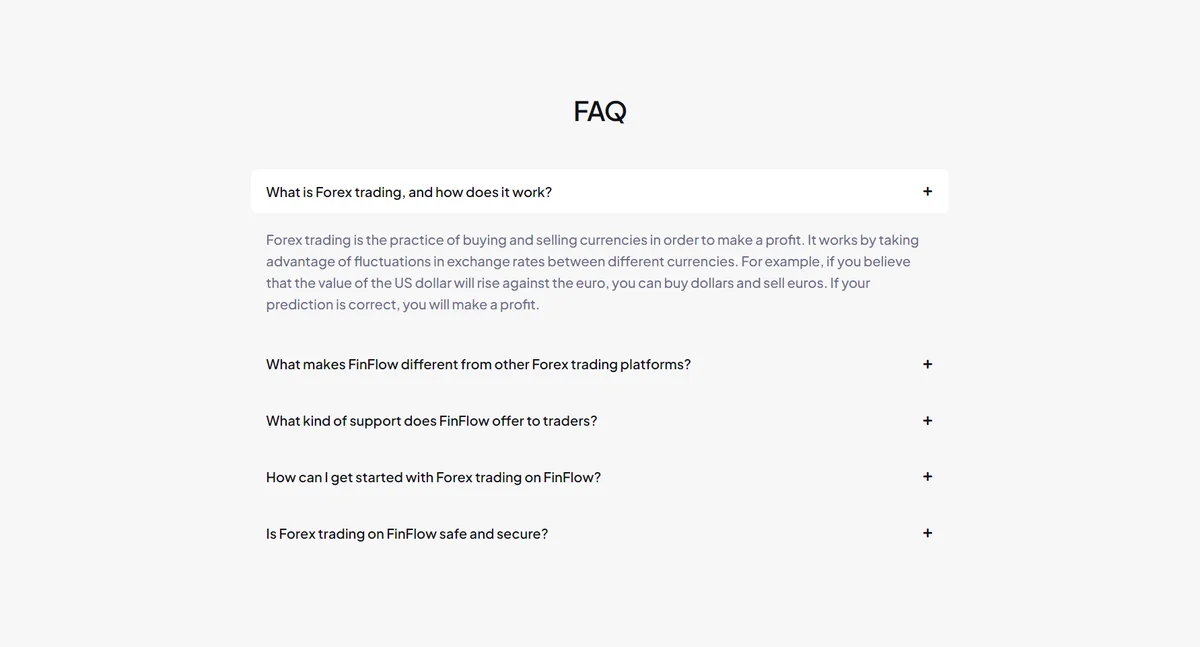
Task: Click 'It works by taking' phrase in answer
Action: [863, 240]
